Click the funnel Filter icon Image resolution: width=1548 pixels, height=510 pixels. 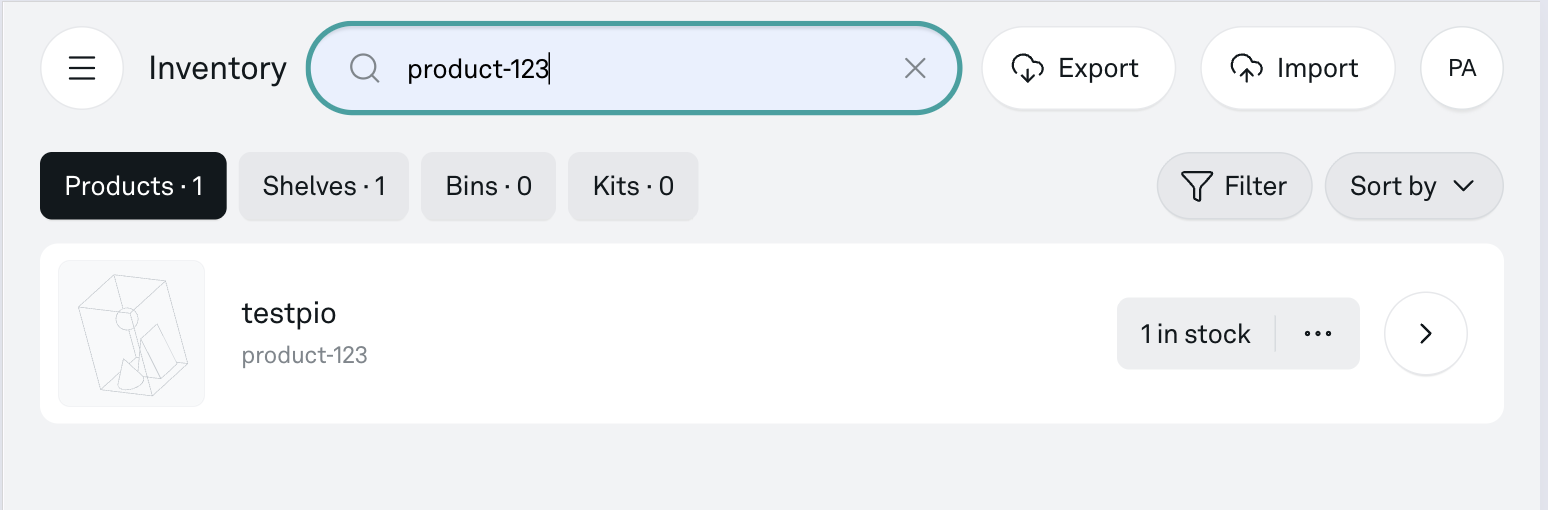point(1197,186)
